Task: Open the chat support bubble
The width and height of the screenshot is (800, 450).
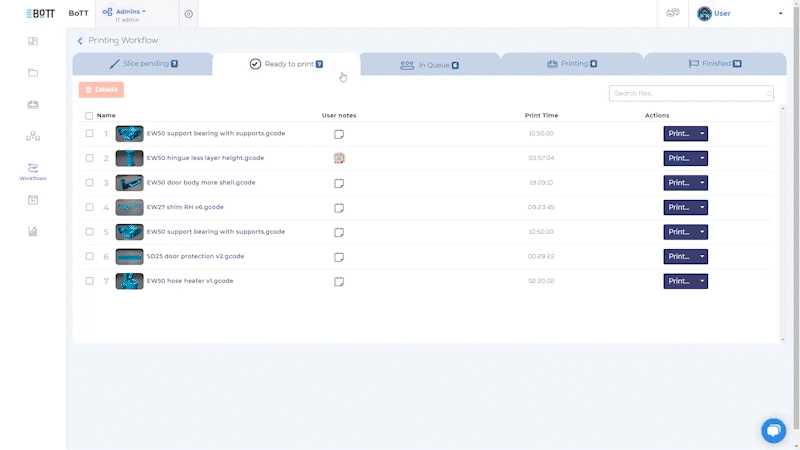Action: click(x=773, y=430)
